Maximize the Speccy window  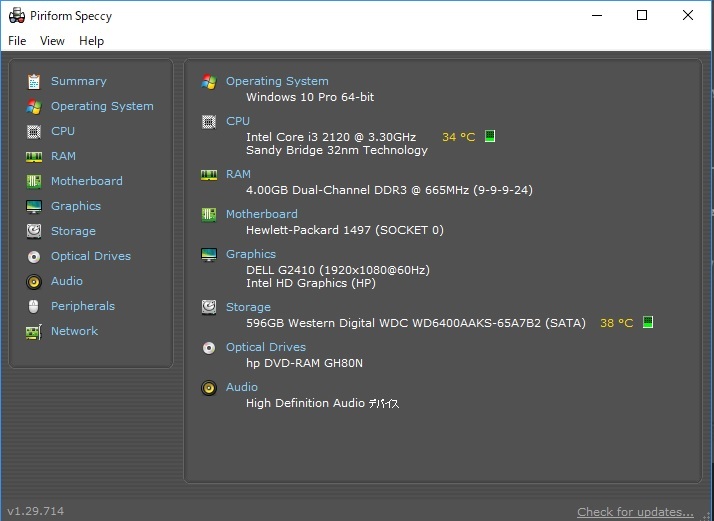(x=642, y=15)
